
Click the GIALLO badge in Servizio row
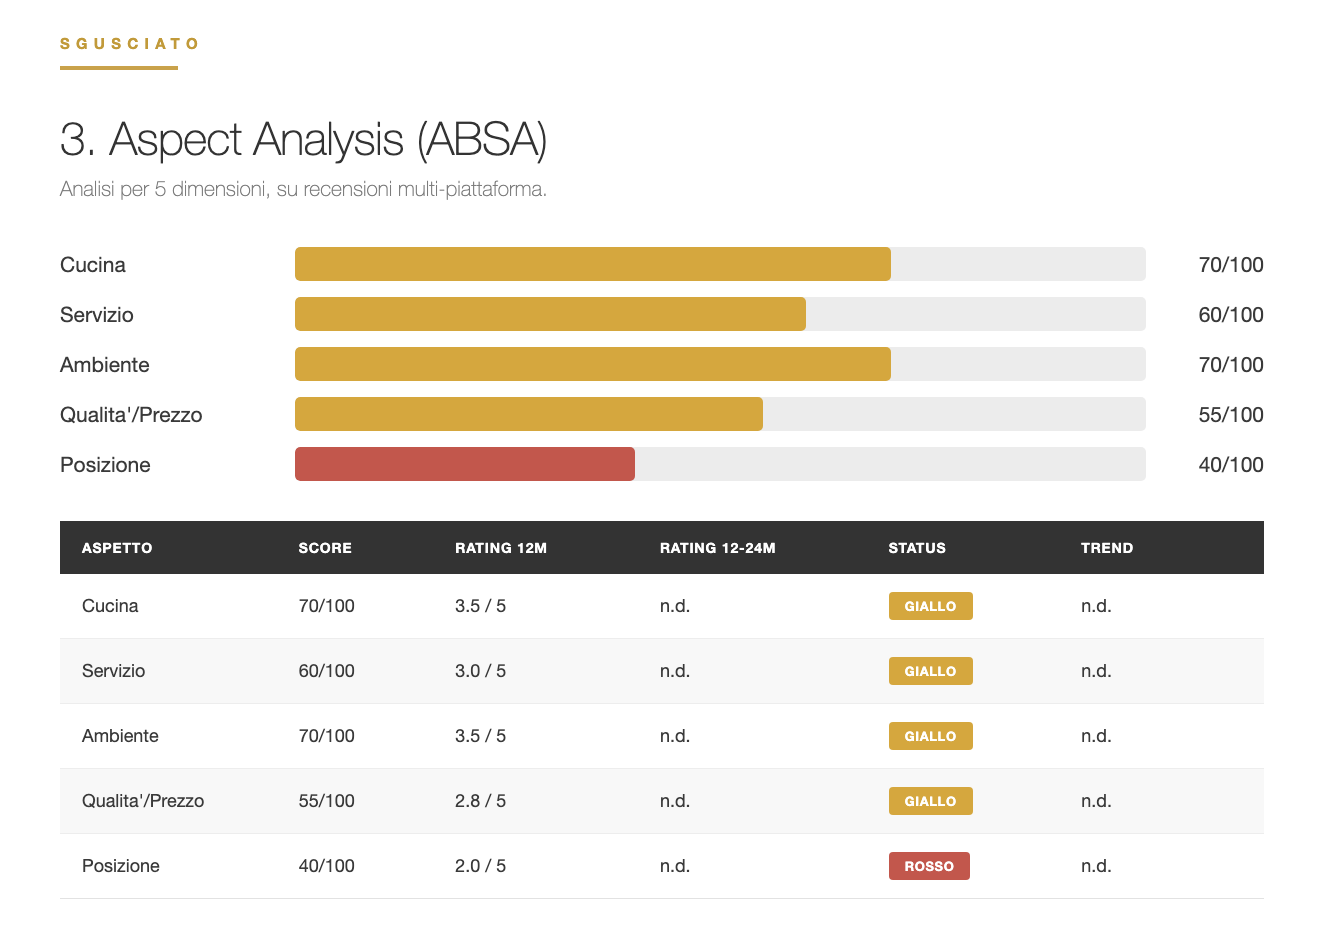931,671
